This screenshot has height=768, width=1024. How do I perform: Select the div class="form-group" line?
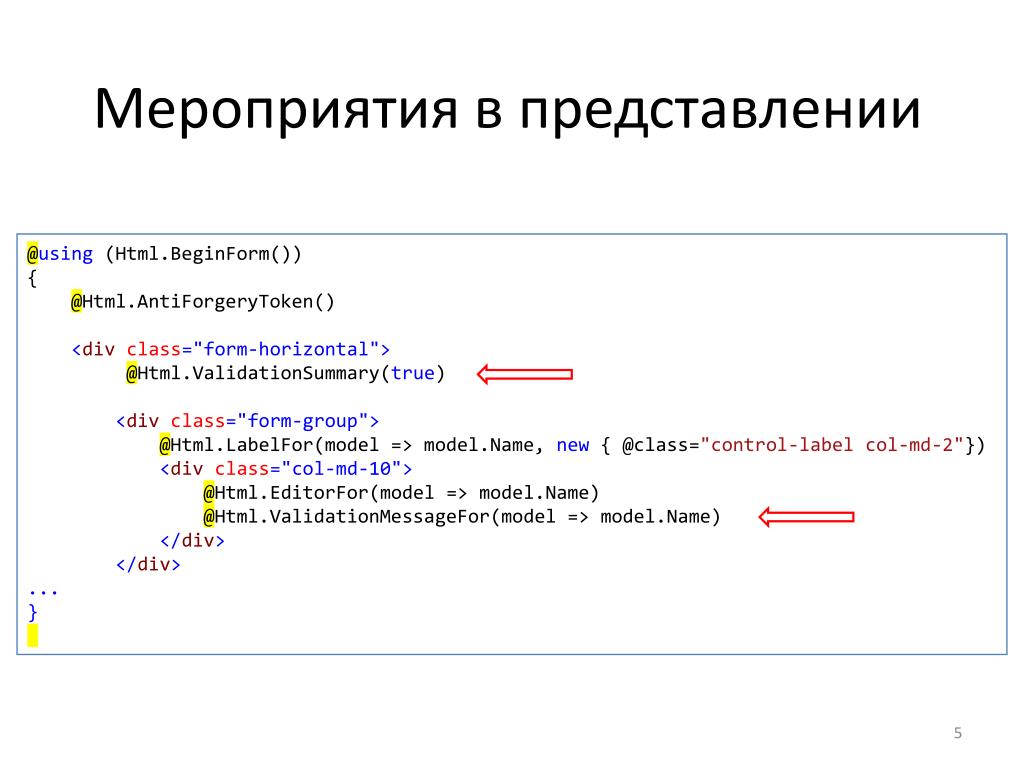(248, 421)
